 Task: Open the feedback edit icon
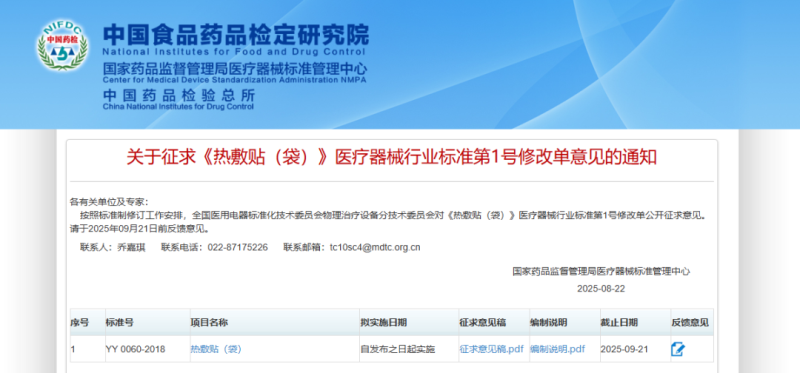point(678,350)
